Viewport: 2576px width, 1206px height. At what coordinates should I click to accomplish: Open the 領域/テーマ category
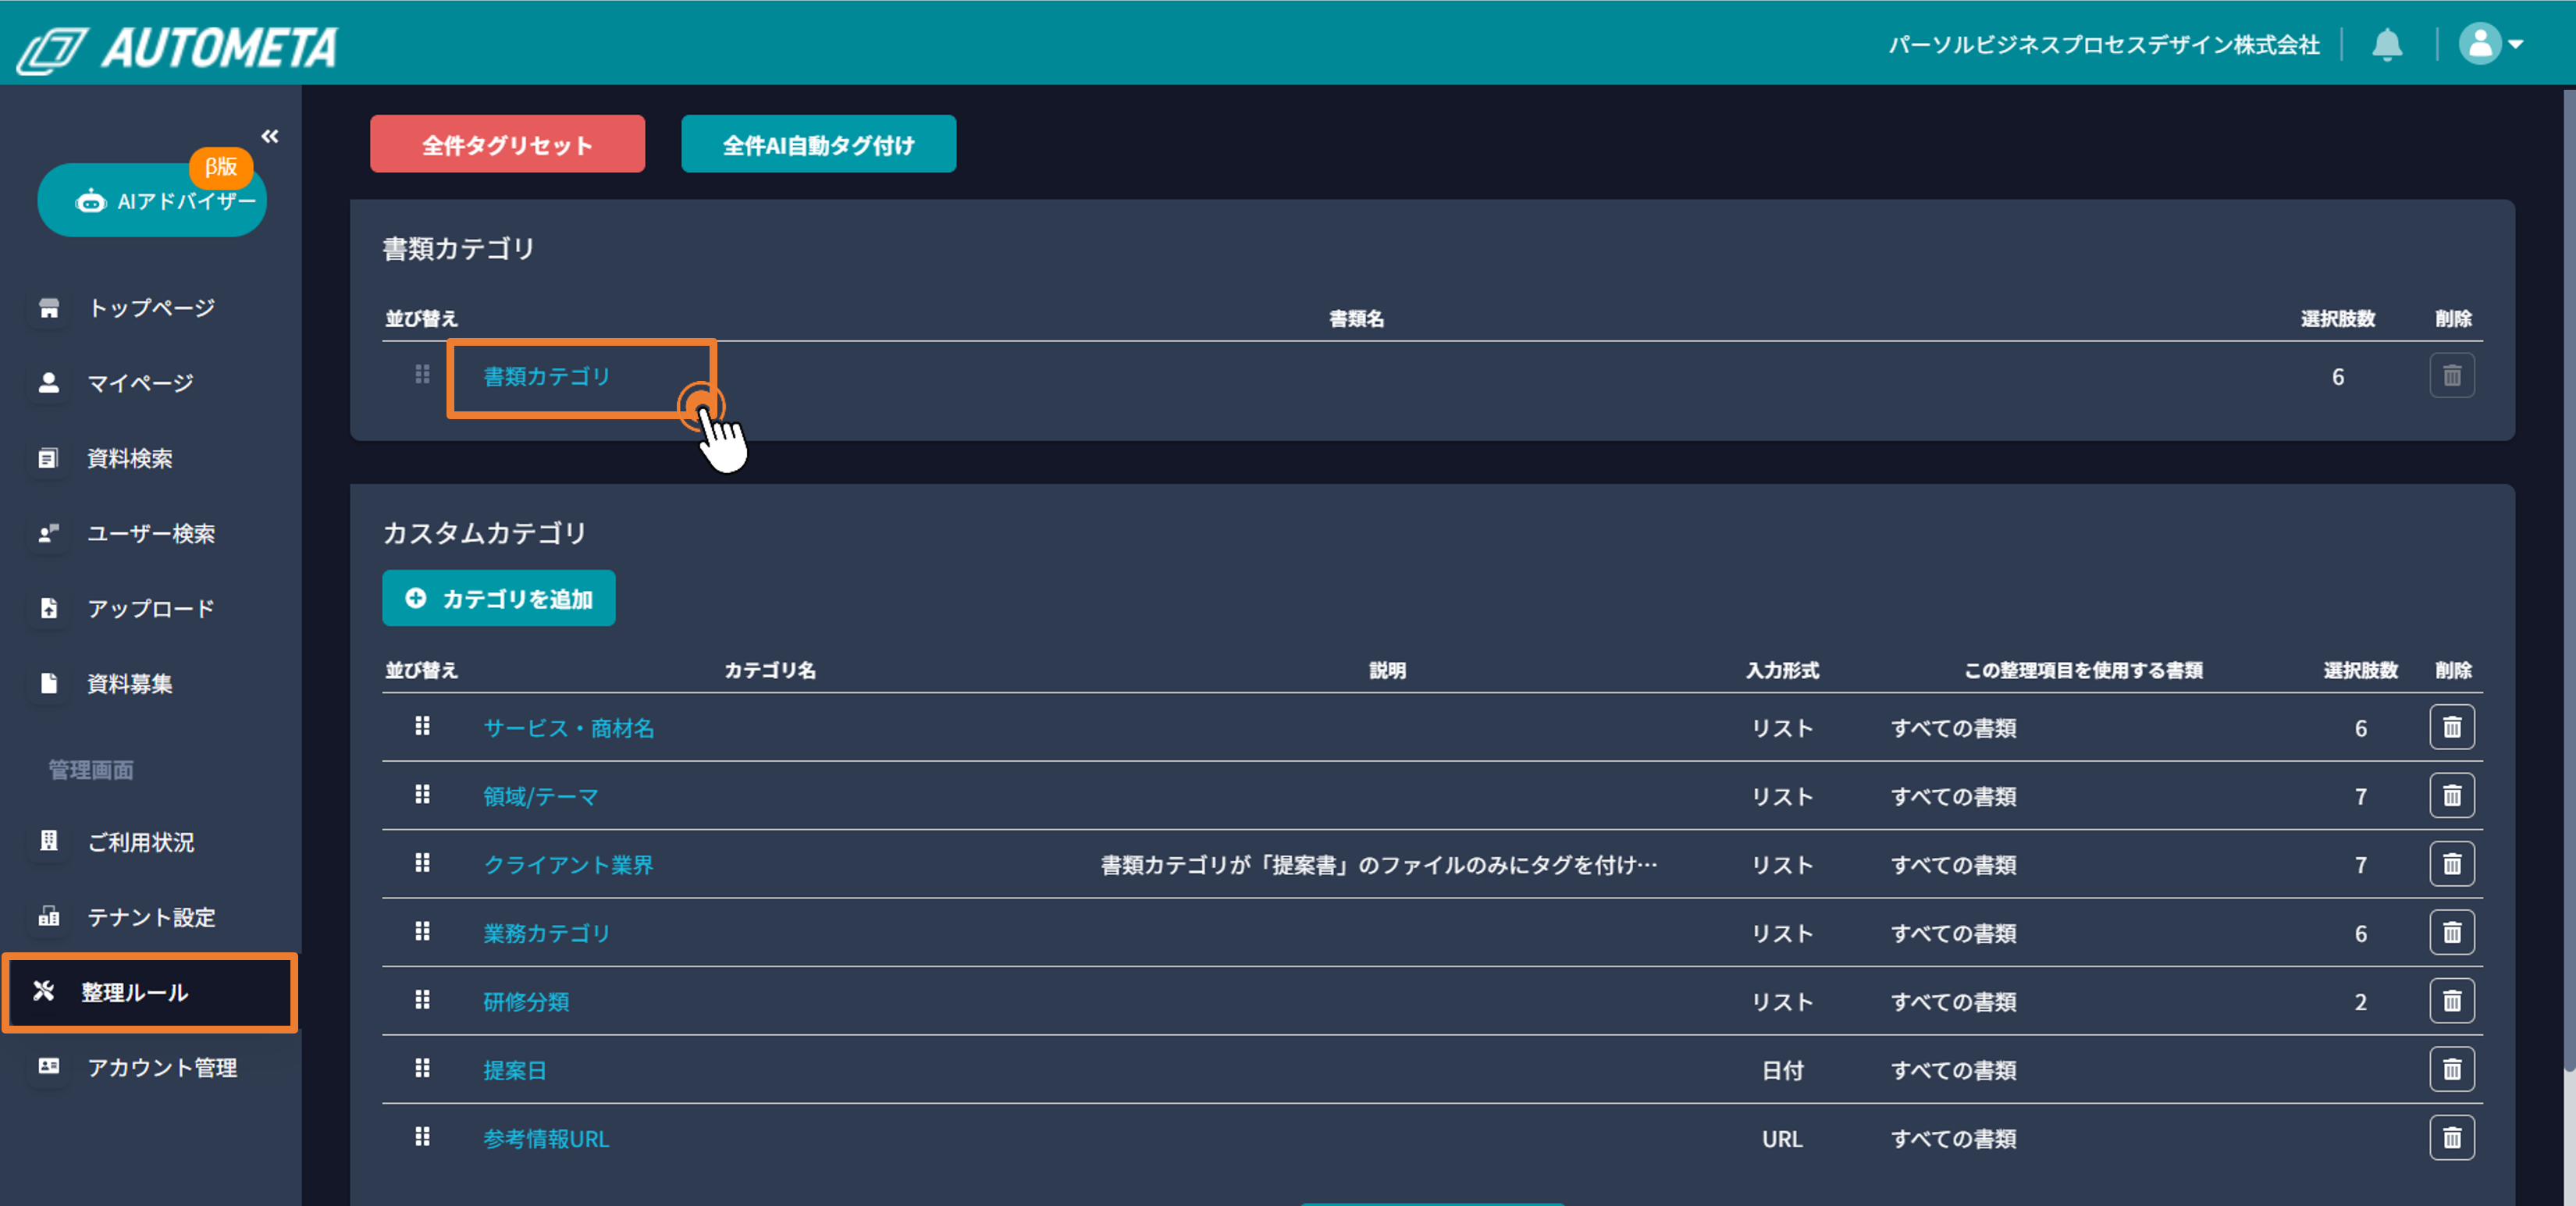(541, 796)
